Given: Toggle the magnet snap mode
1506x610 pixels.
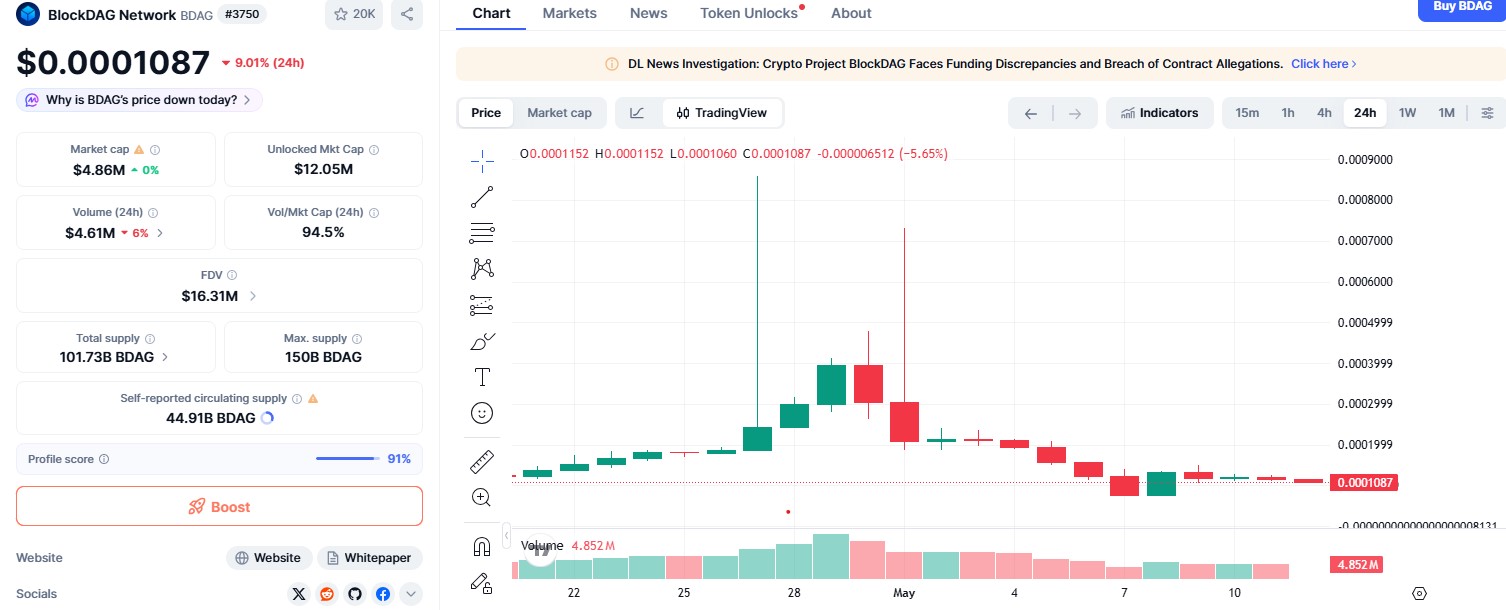Looking at the screenshot, I should click(x=482, y=546).
